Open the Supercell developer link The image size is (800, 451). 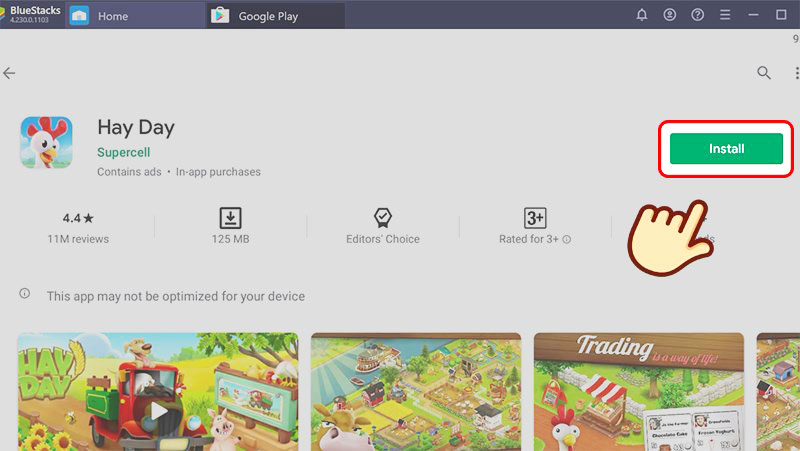click(x=123, y=153)
